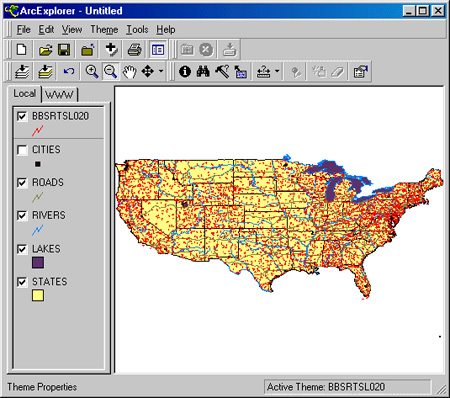Hide the RIVERS theme via checkbox

(22, 216)
